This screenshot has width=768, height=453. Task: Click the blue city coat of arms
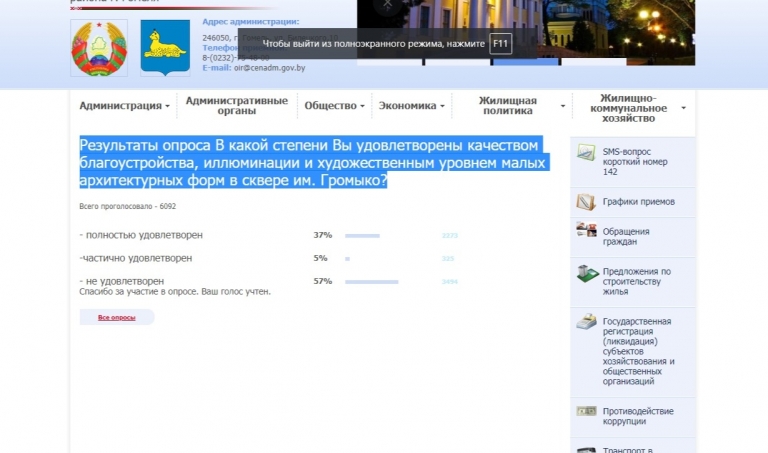[x=164, y=47]
